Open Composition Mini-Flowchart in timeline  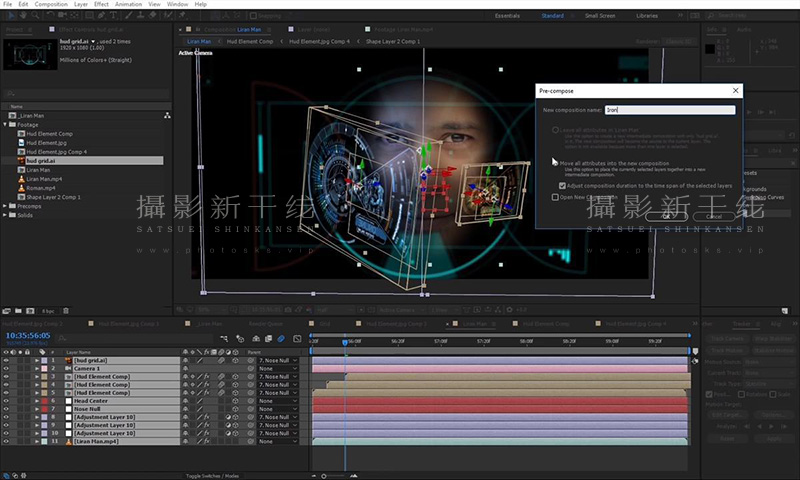click(x=224, y=338)
